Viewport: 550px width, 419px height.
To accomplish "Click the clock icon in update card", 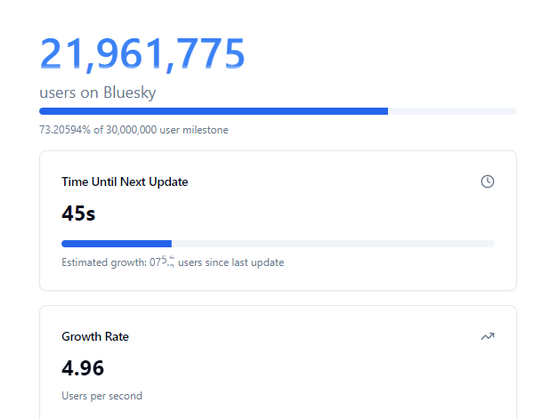I will tap(487, 182).
